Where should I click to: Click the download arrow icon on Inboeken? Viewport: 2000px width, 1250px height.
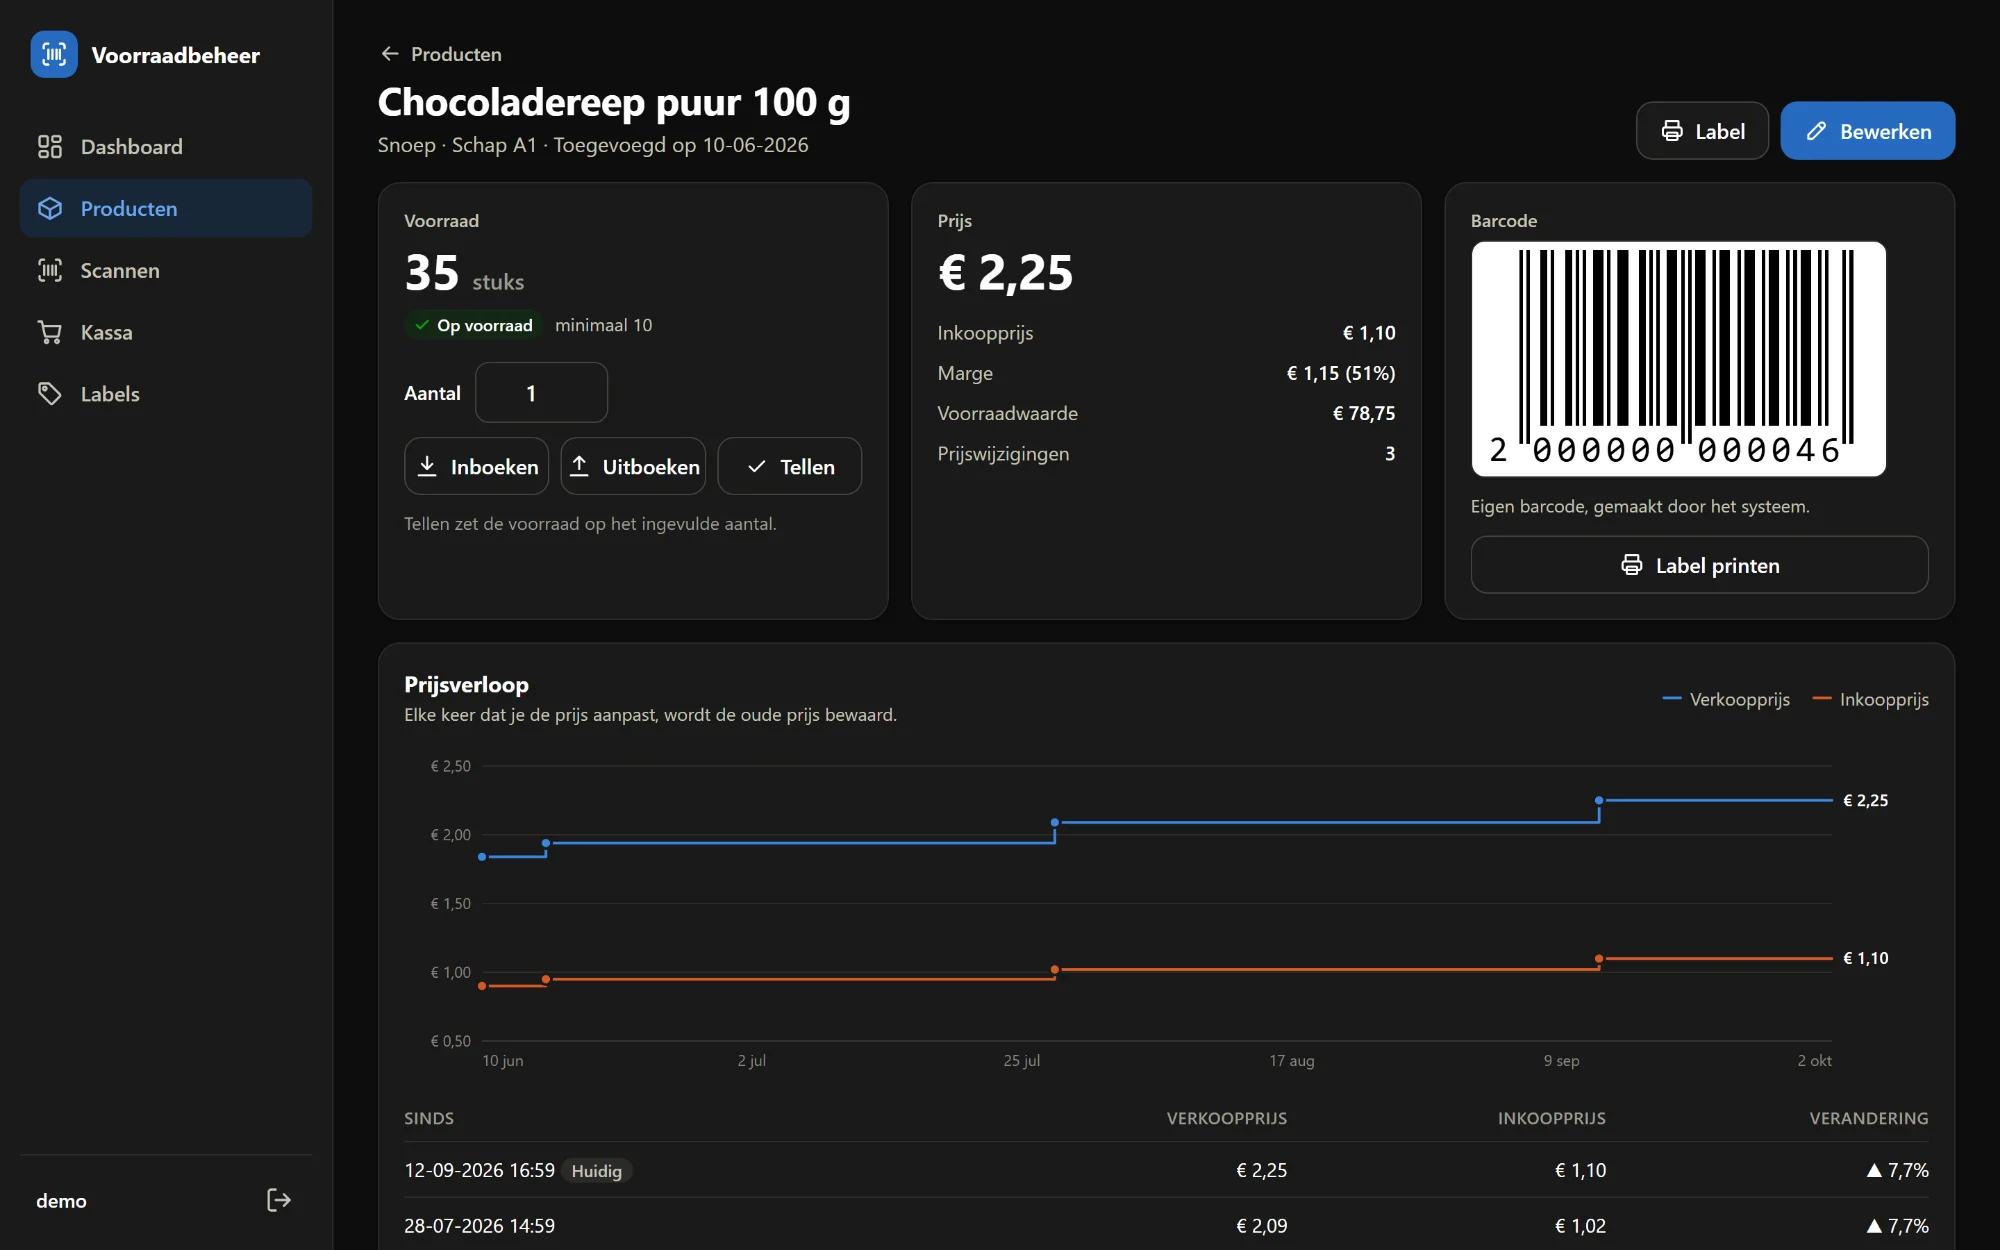[x=427, y=466]
